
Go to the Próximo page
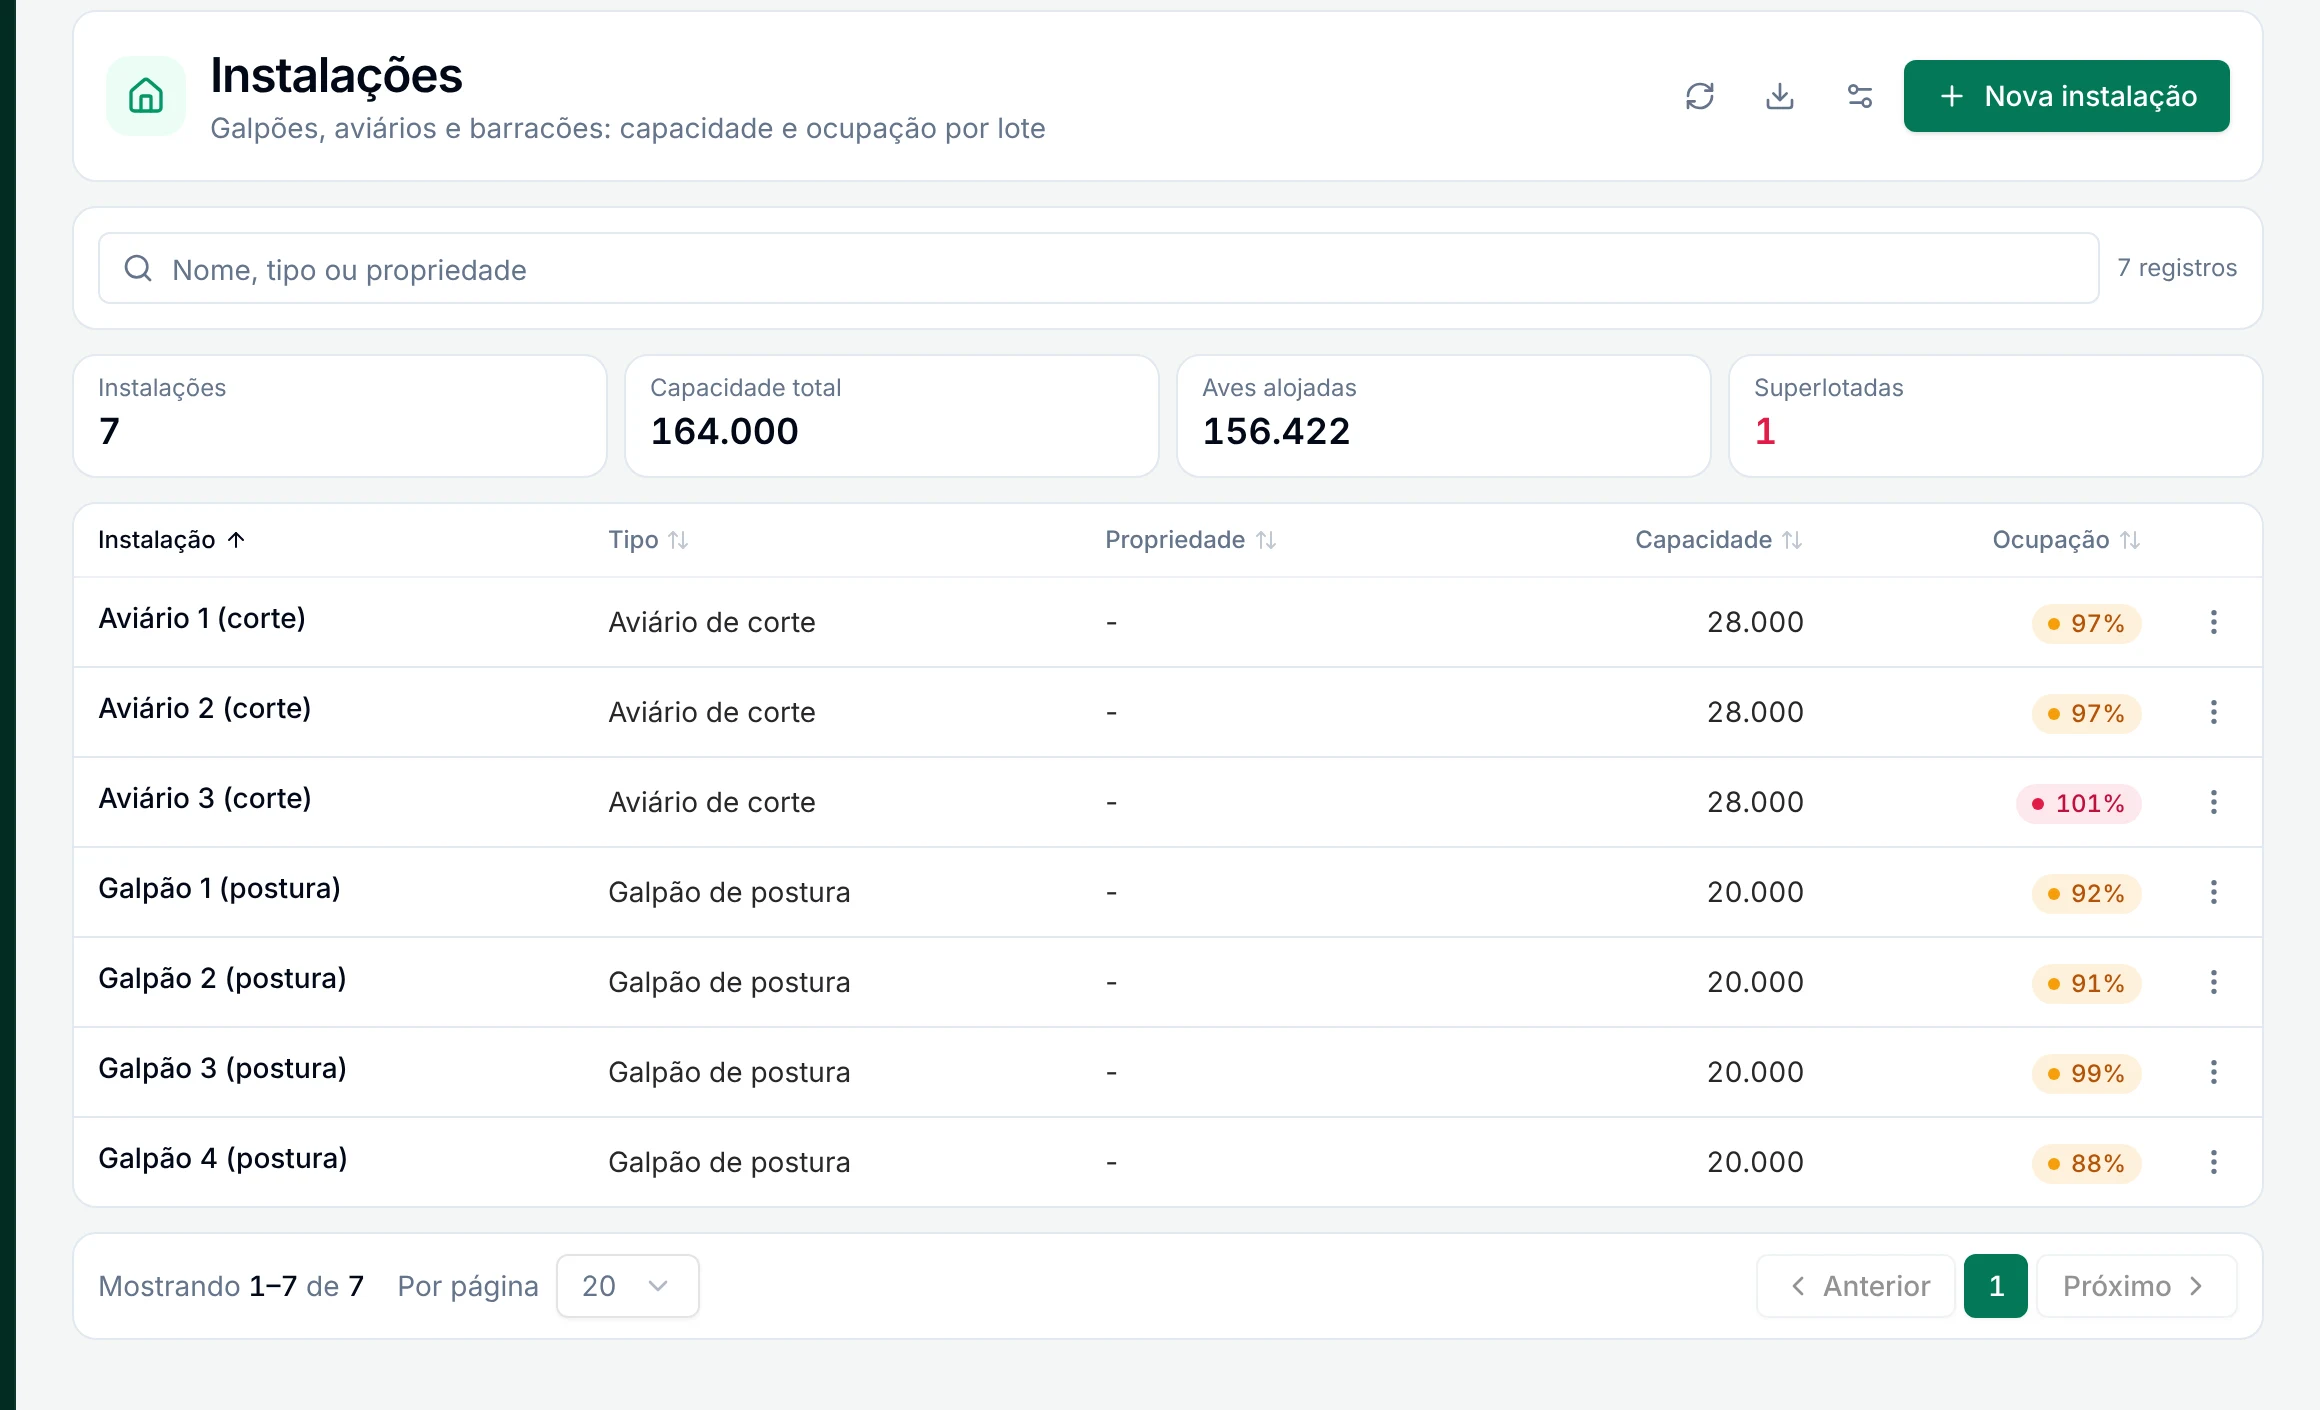[x=2136, y=1286]
